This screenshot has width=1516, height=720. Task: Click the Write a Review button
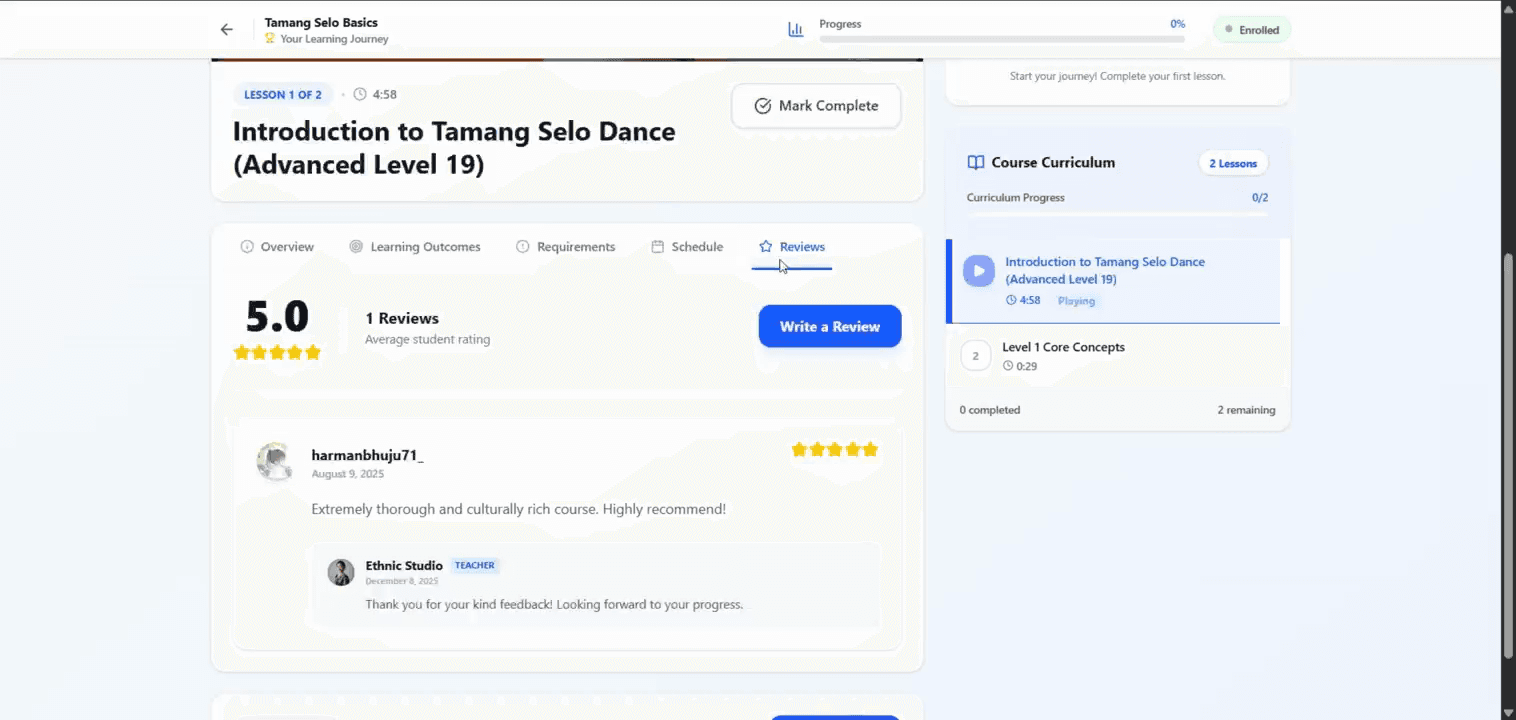click(830, 327)
